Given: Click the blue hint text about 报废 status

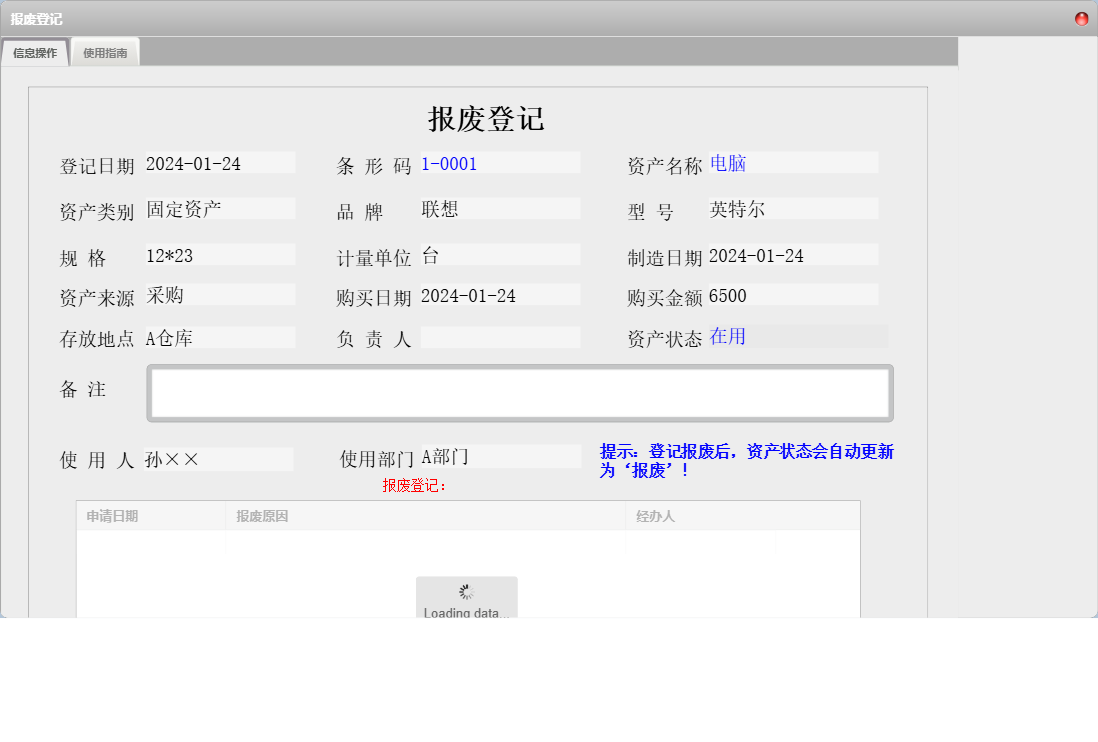Looking at the screenshot, I should coord(747,460).
